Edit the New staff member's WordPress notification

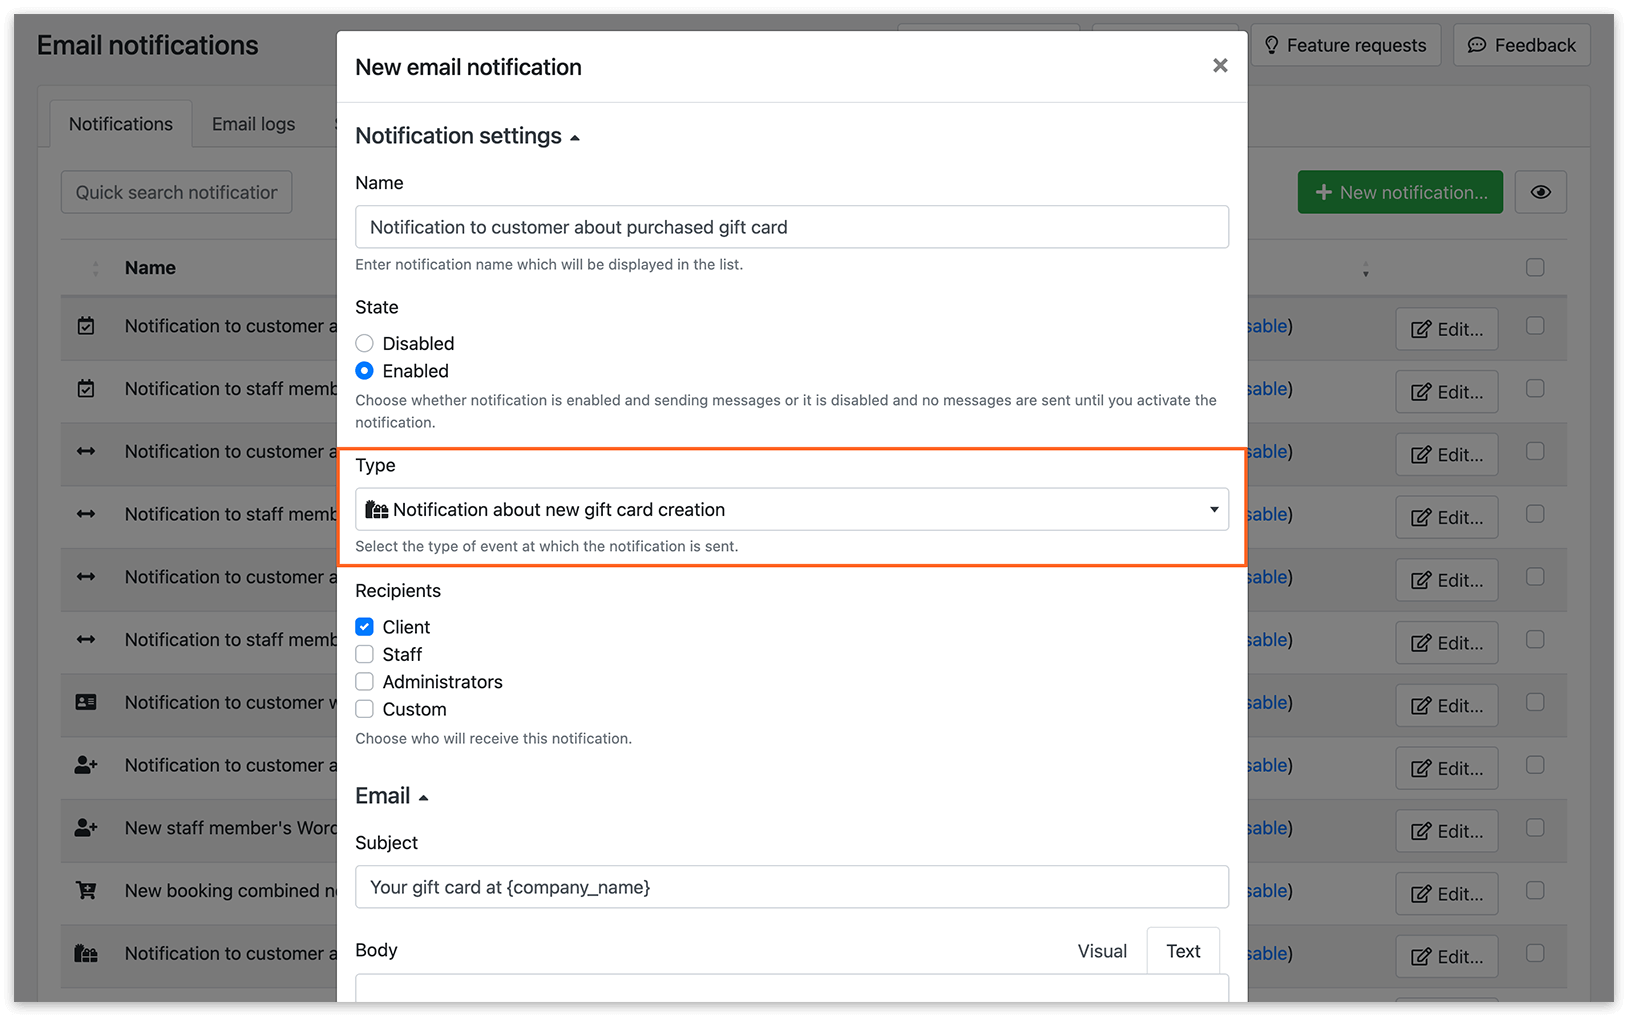[x=1447, y=831]
